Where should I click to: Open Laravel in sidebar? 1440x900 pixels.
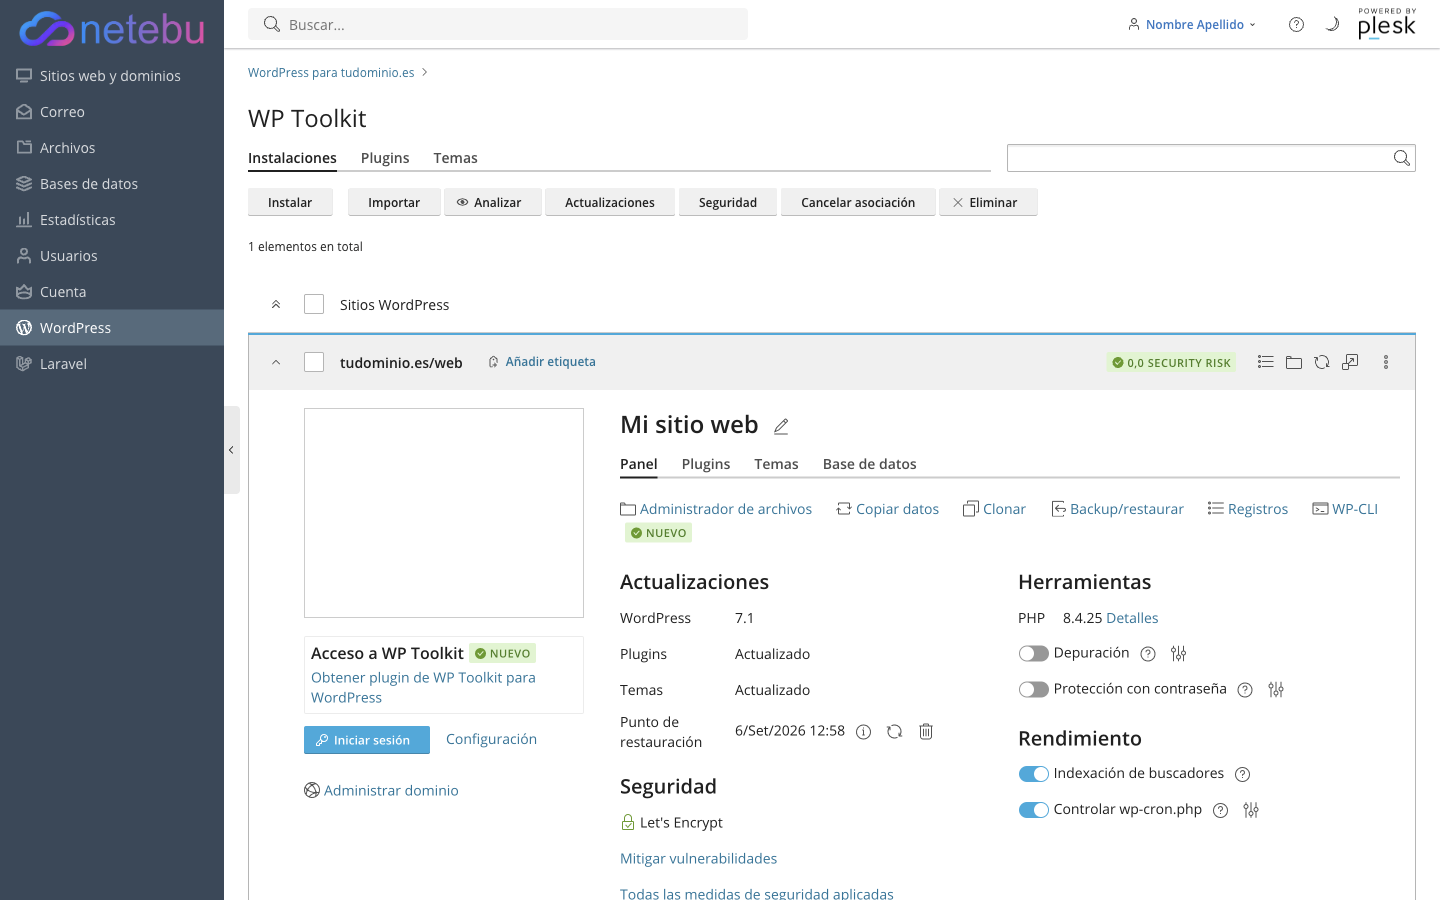tap(112, 364)
